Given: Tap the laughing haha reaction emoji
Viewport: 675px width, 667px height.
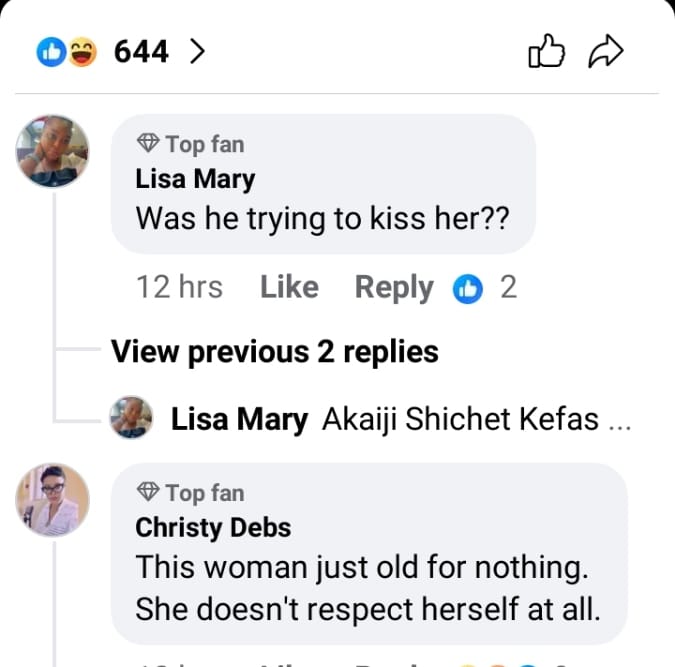Looking at the screenshot, I should click(80, 53).
